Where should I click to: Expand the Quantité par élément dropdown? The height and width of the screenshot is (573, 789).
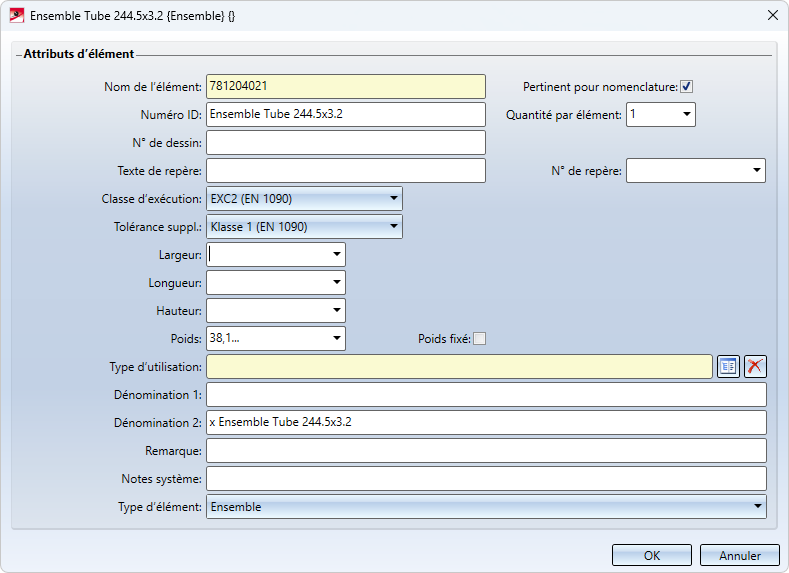[x=687, y=115]
